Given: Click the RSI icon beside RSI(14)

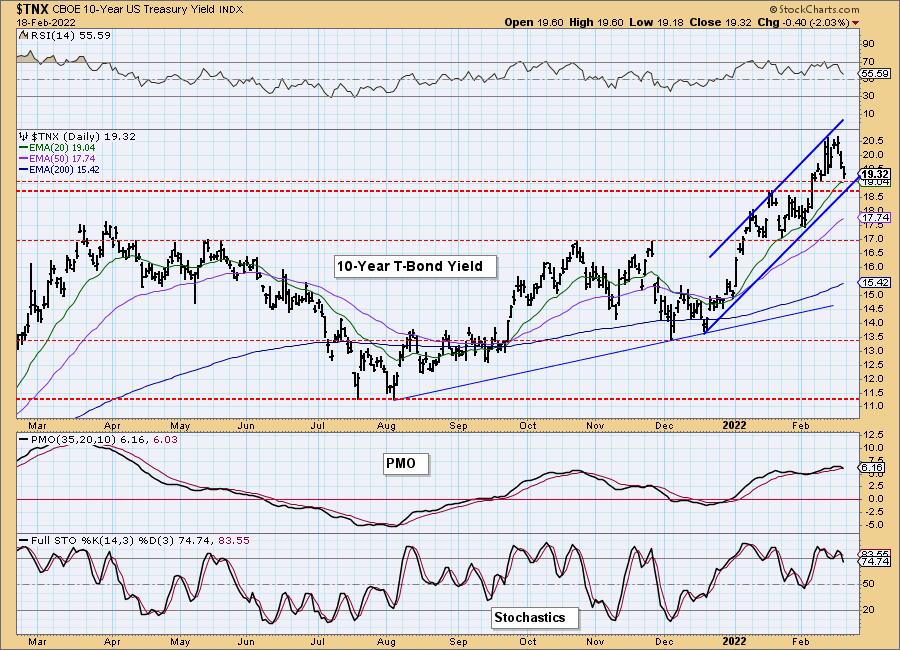Looking at the screenshot, I should coord(23,36).
